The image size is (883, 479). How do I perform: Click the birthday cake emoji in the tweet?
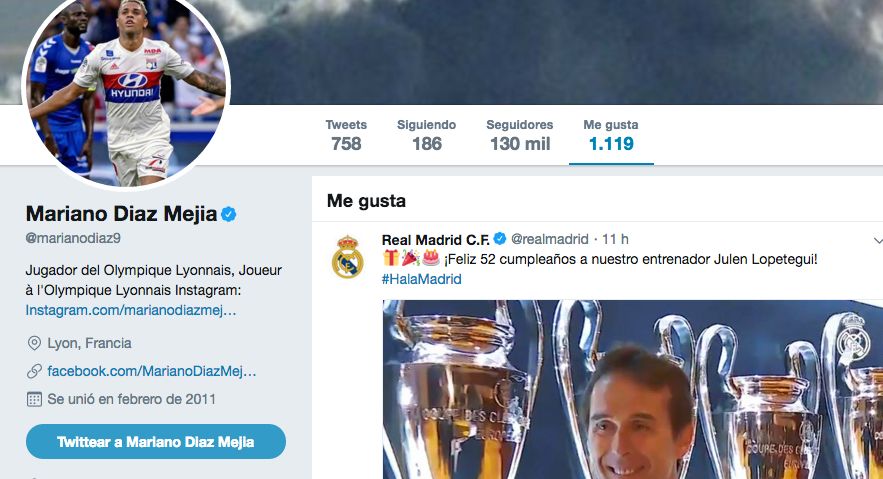(x=430, y=259)
